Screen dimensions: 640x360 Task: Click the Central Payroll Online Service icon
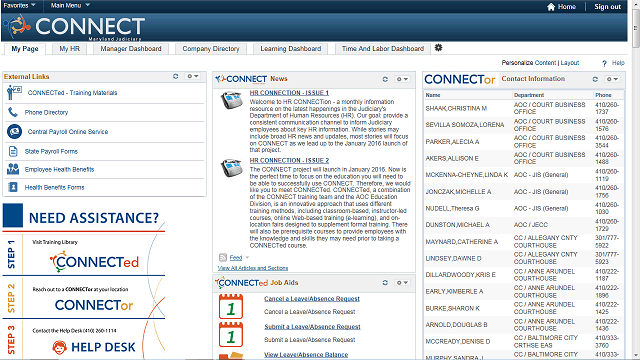click(x=14, y=131)
